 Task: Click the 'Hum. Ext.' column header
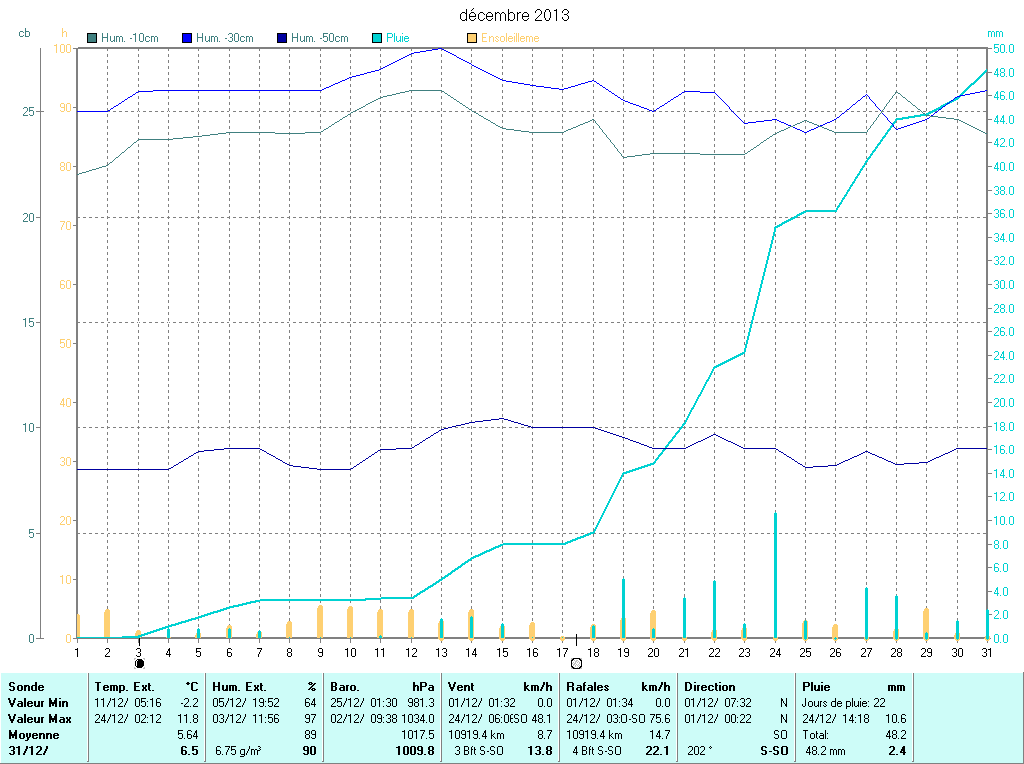[x=239, y=687]
